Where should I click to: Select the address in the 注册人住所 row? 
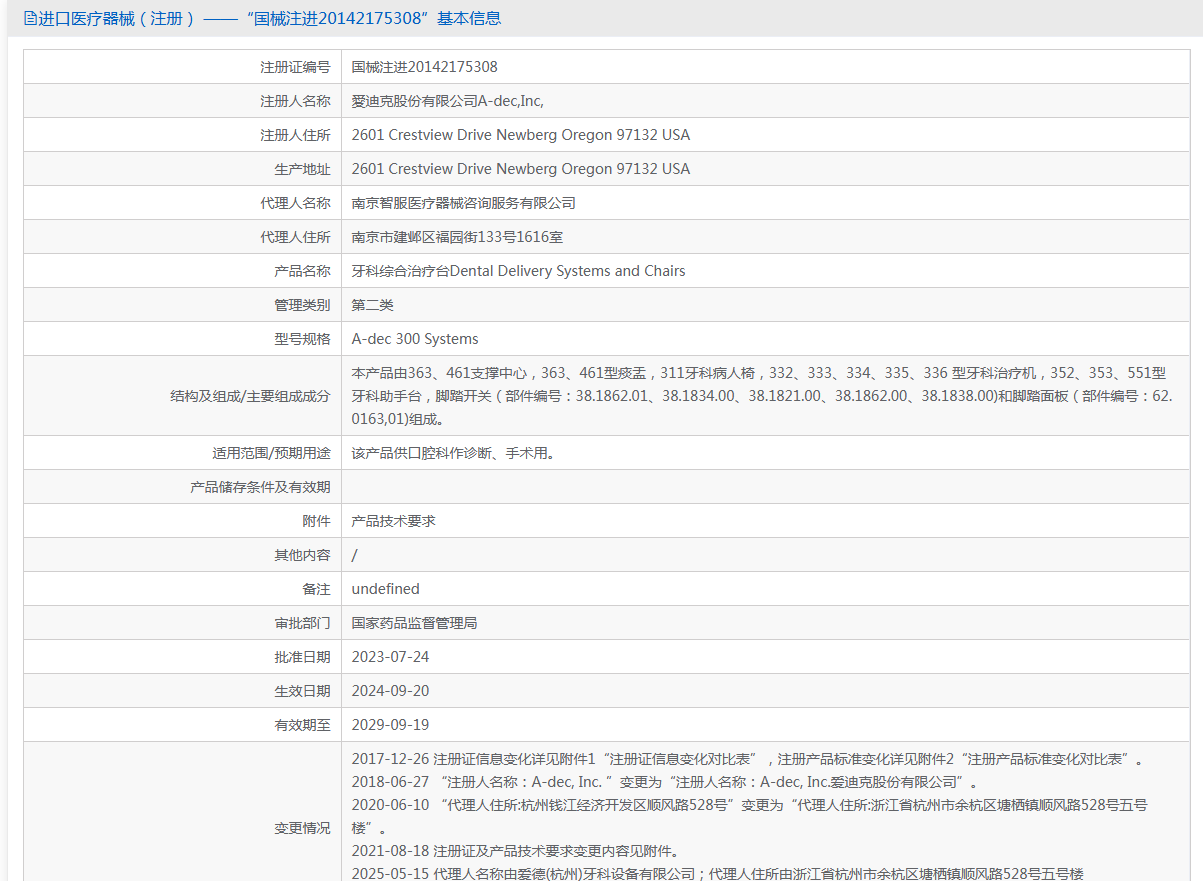pyautogui.click(x=521, y=135)
